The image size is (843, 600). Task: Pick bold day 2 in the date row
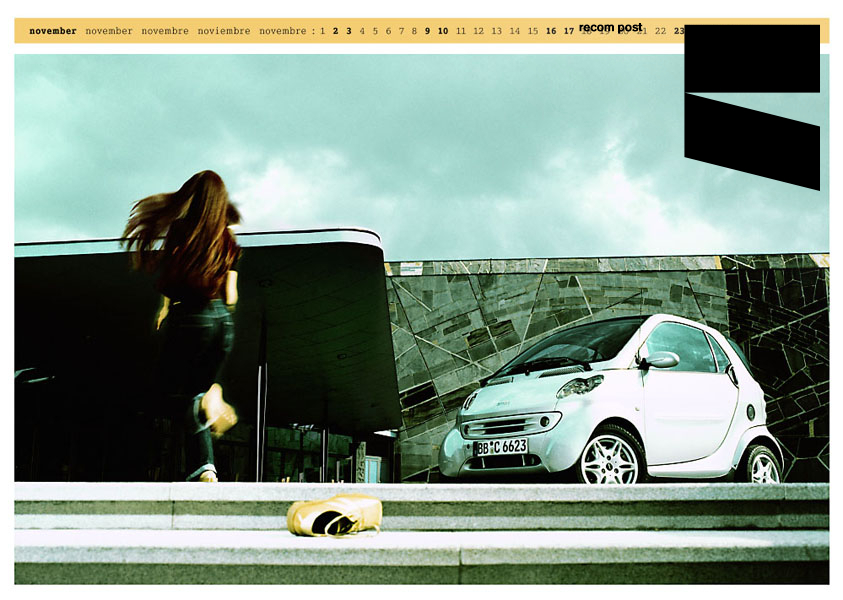tap(336, 31)
